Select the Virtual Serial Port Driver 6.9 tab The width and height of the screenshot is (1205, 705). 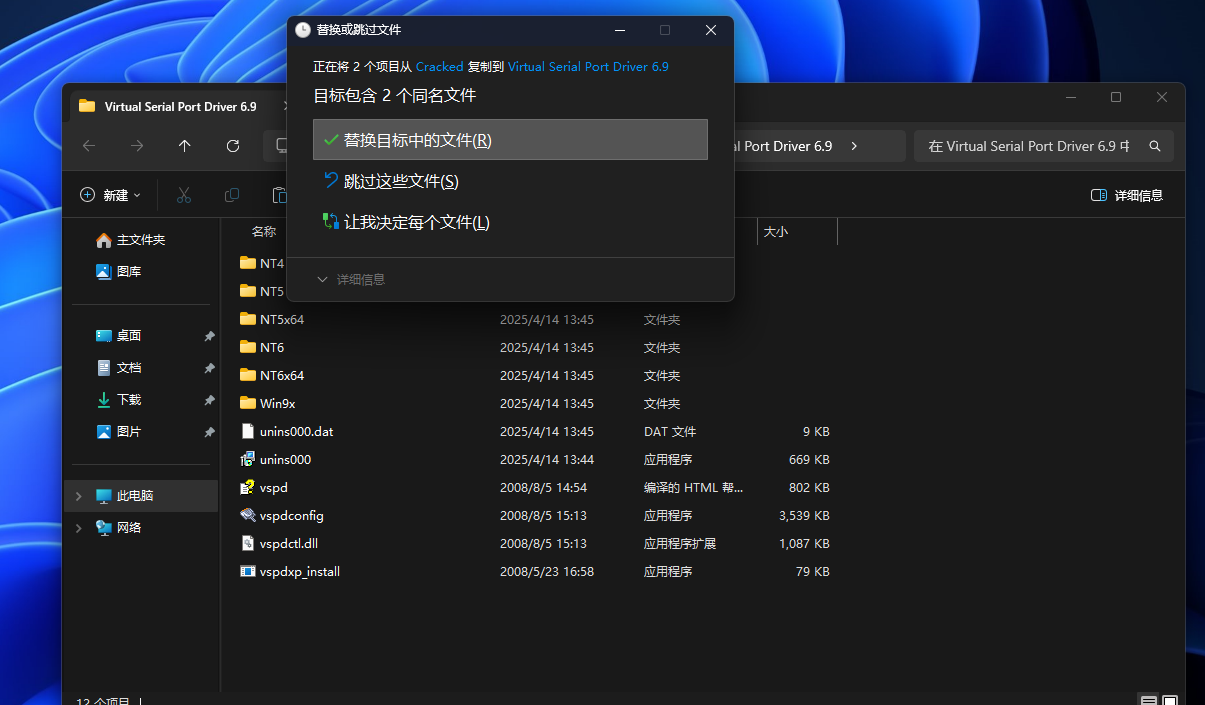180,106
